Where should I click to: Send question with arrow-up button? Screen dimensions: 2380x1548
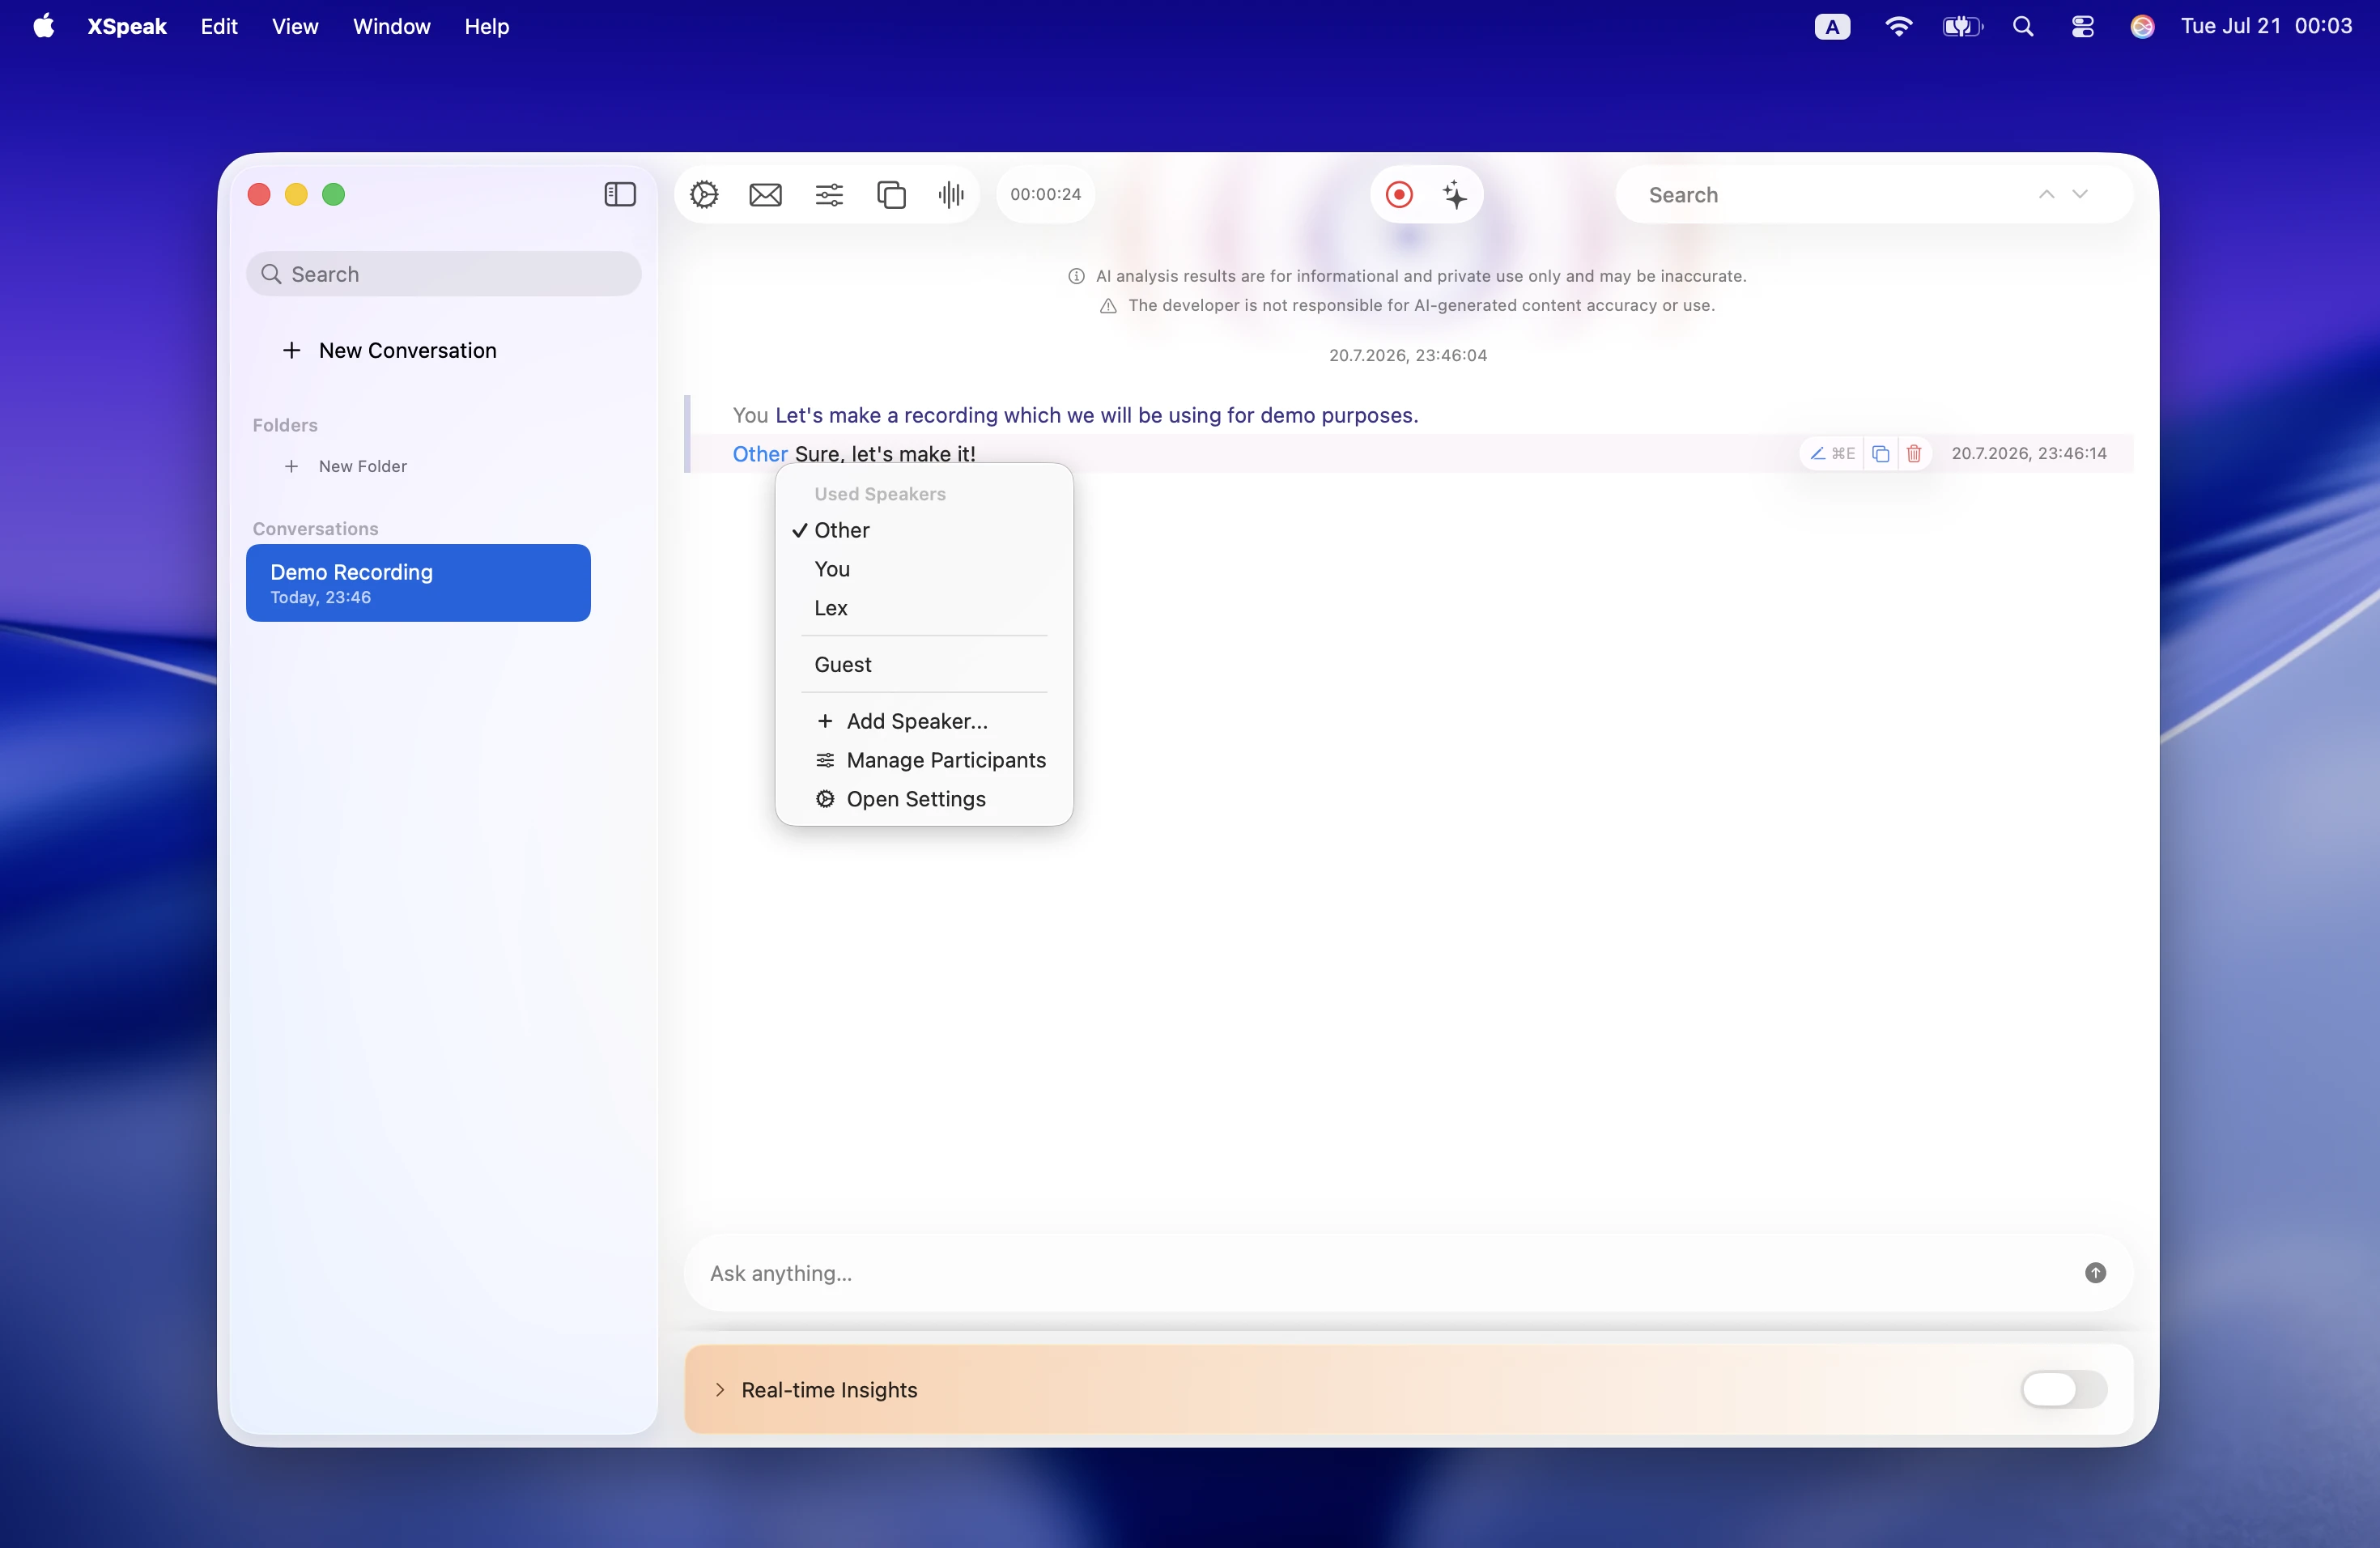(x=2095, y=1272)
